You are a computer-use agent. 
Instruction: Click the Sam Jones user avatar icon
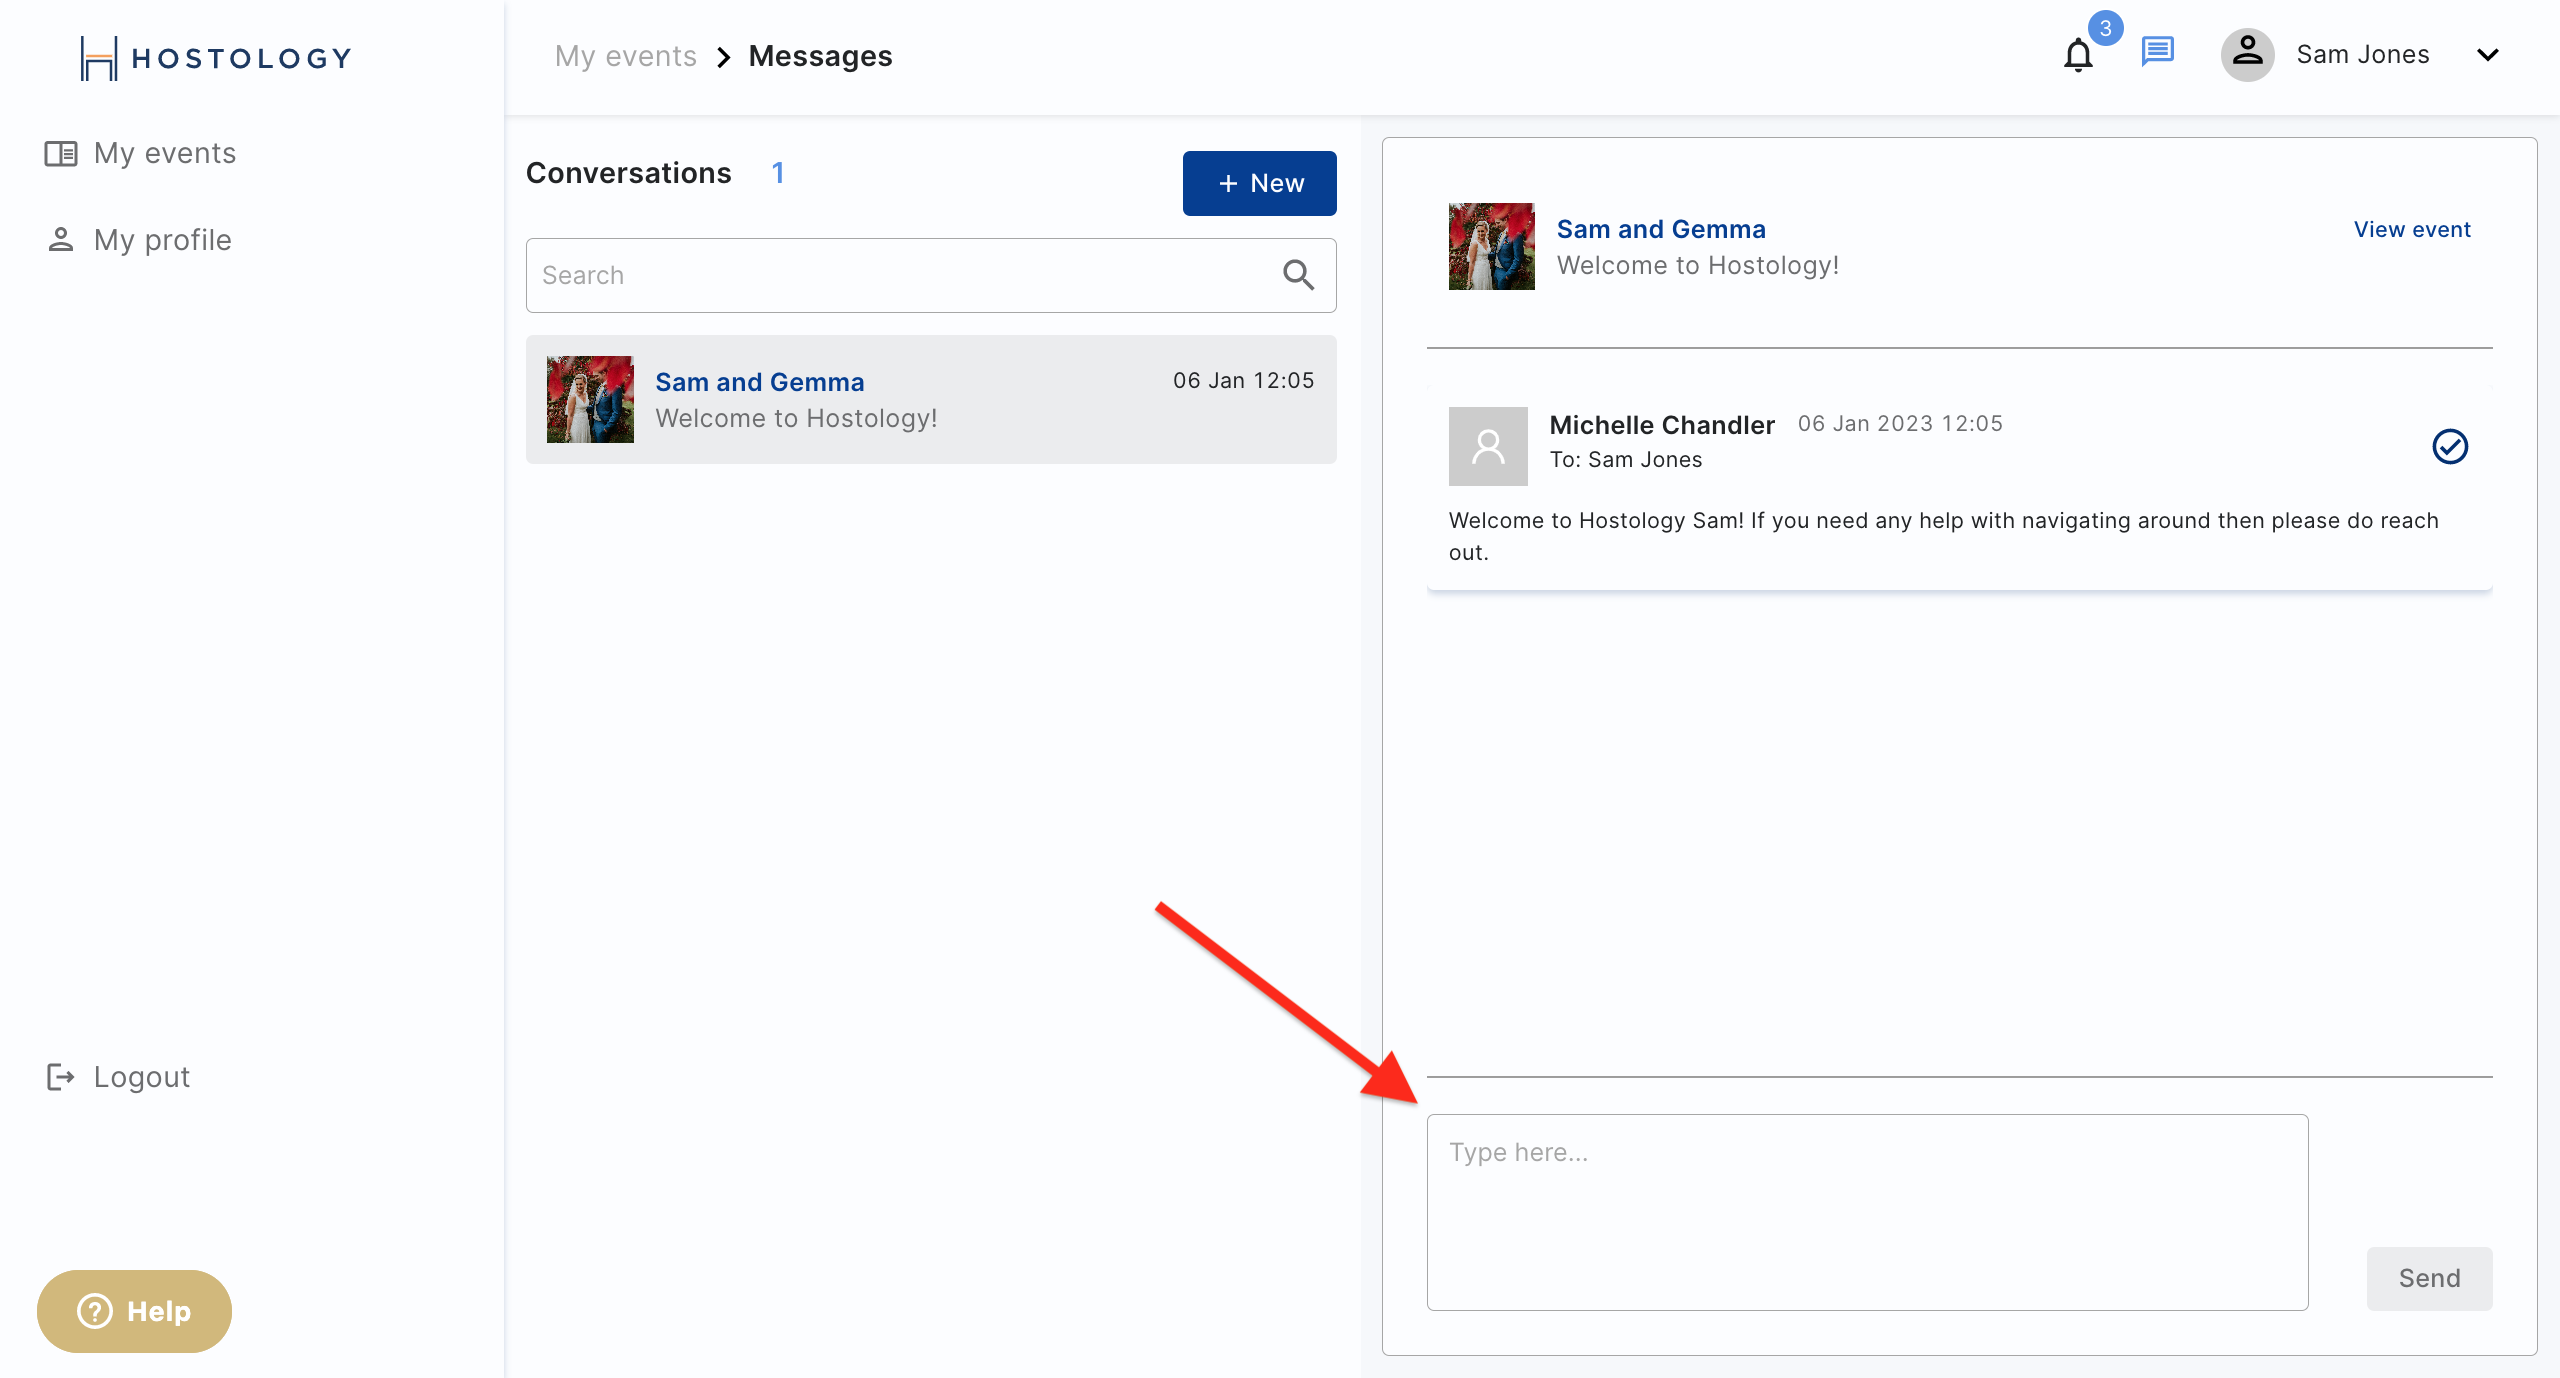[2247, 54]
